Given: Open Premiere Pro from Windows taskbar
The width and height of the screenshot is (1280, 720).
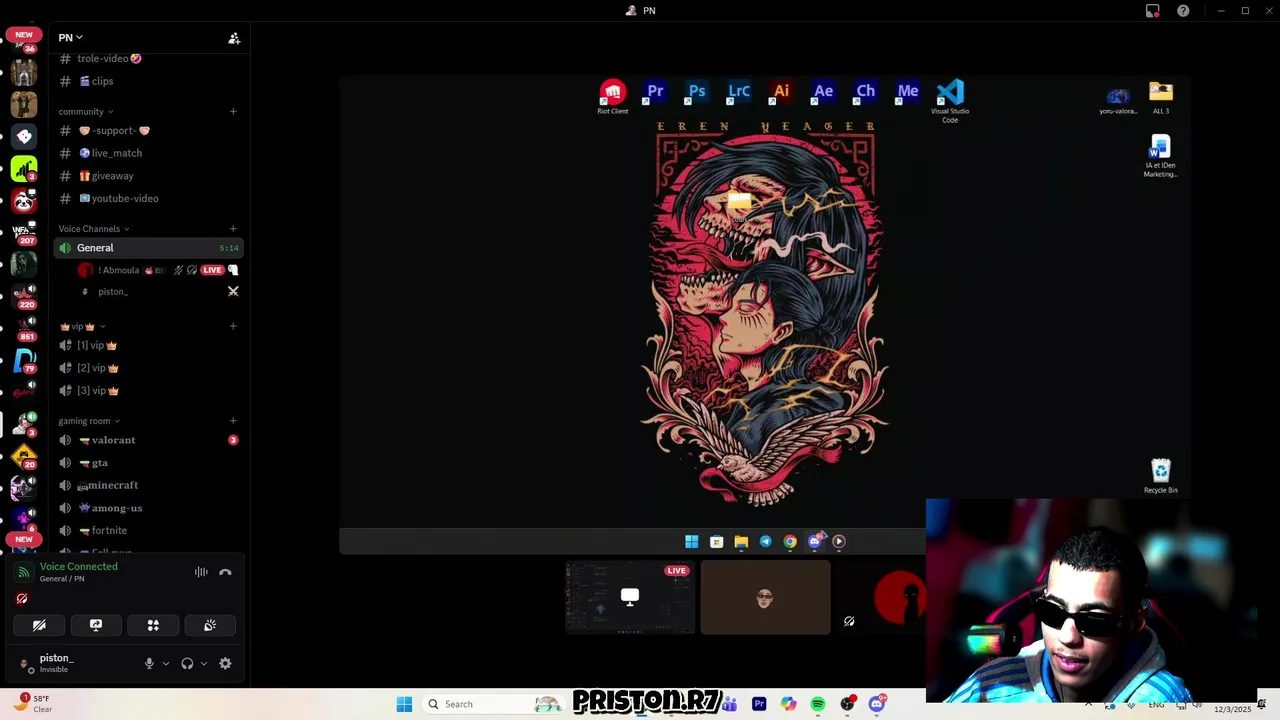Looking at the screenshot, I should click(759, 704).
